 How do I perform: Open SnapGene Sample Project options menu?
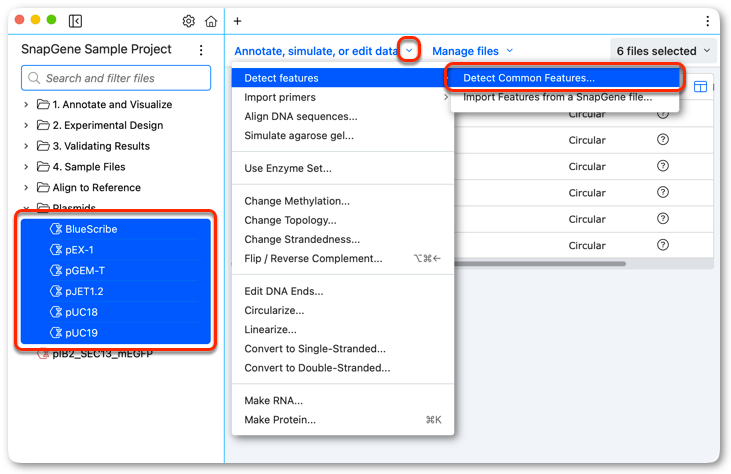[201, 50]
